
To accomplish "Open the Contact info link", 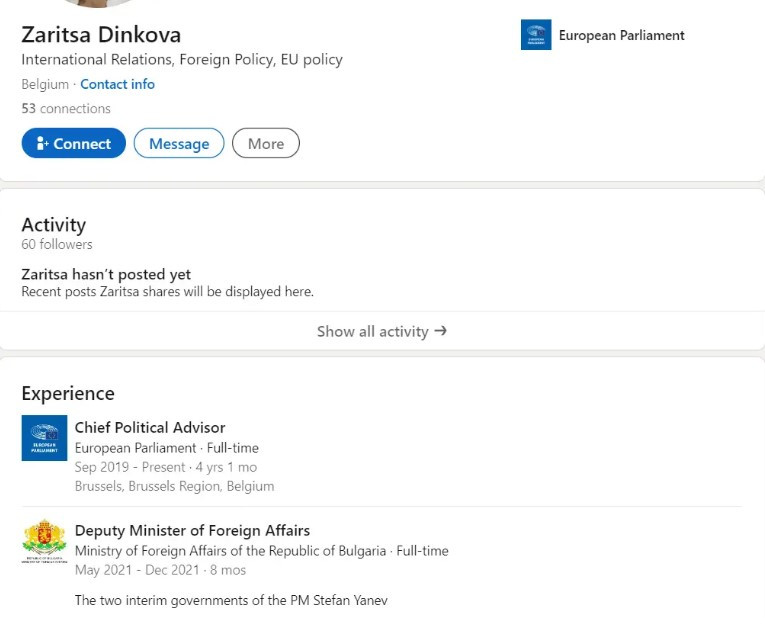I will [x=117, y=84].
